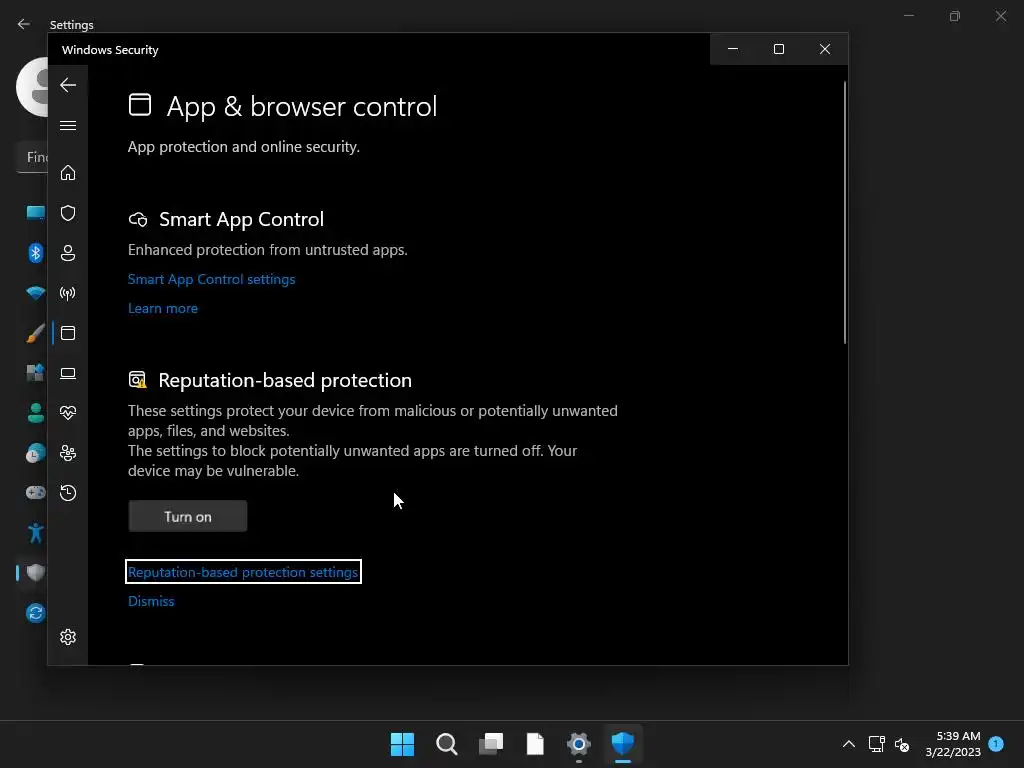
Task: Close the Windows Security window
Action: point(825,49)
